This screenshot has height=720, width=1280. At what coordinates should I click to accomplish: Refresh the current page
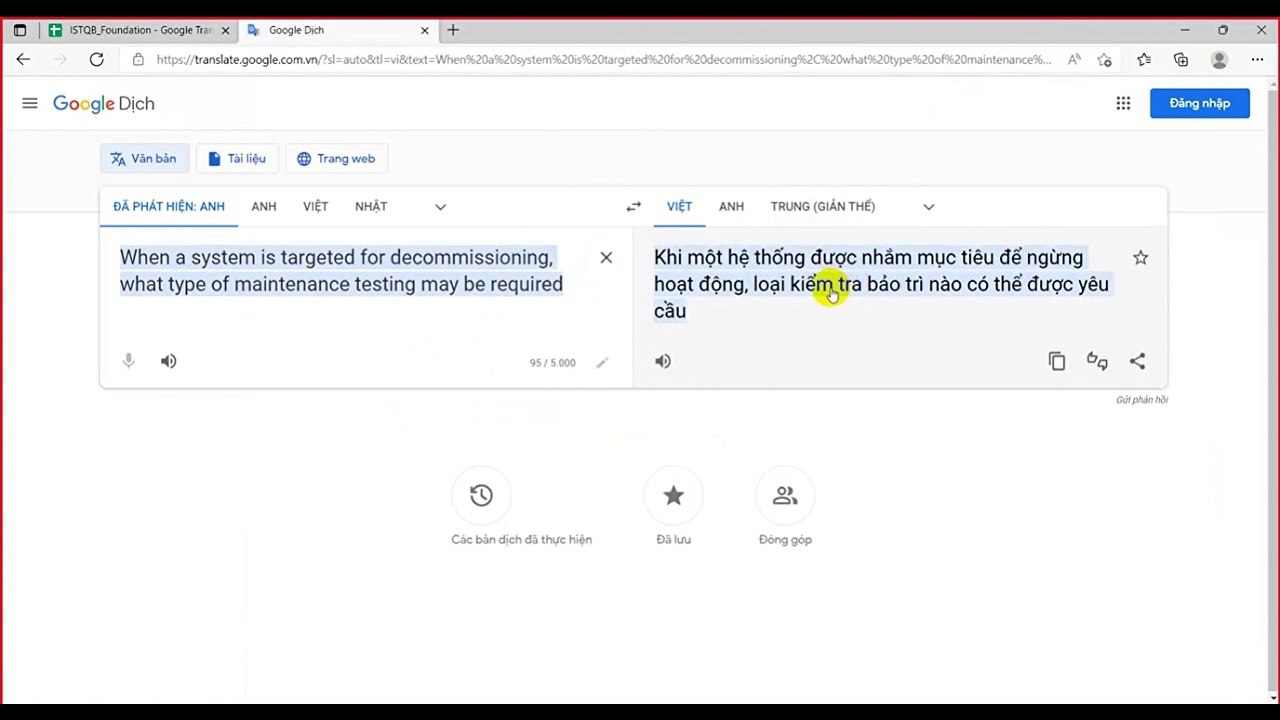pyautogui.click(x=96, y=60)
